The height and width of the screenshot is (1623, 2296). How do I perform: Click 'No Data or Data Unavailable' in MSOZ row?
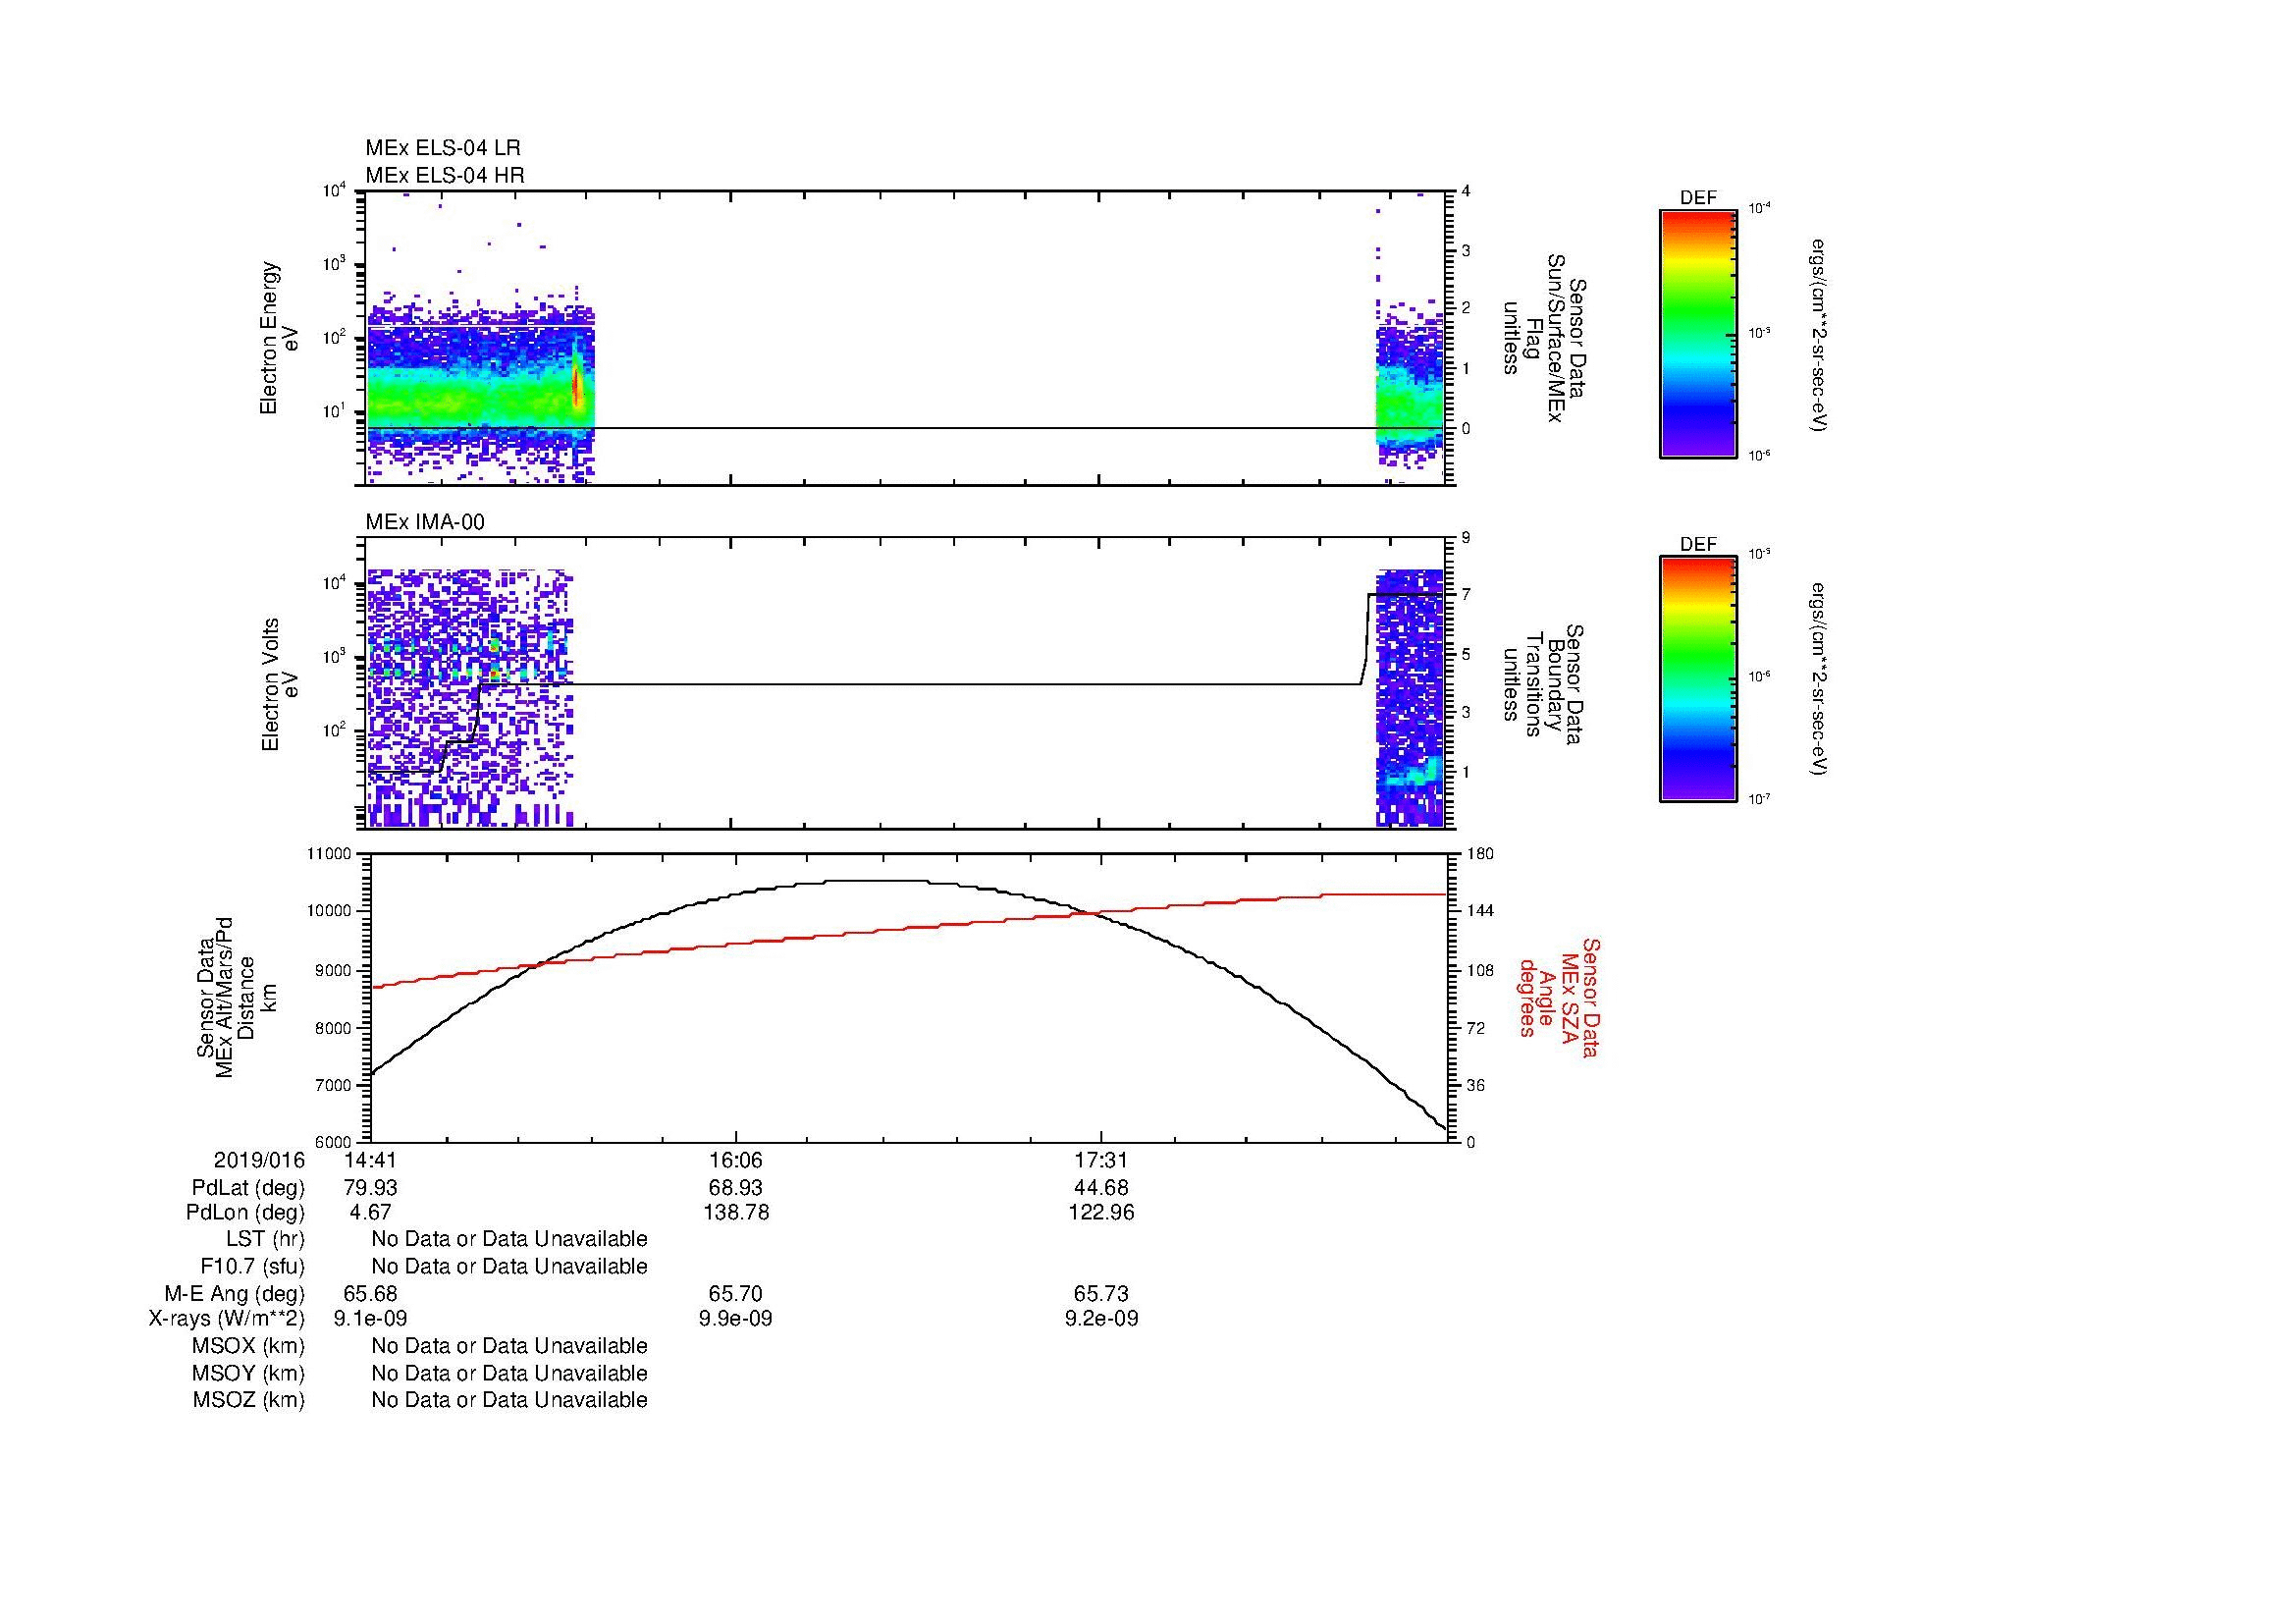click(x=509, y=1400)
